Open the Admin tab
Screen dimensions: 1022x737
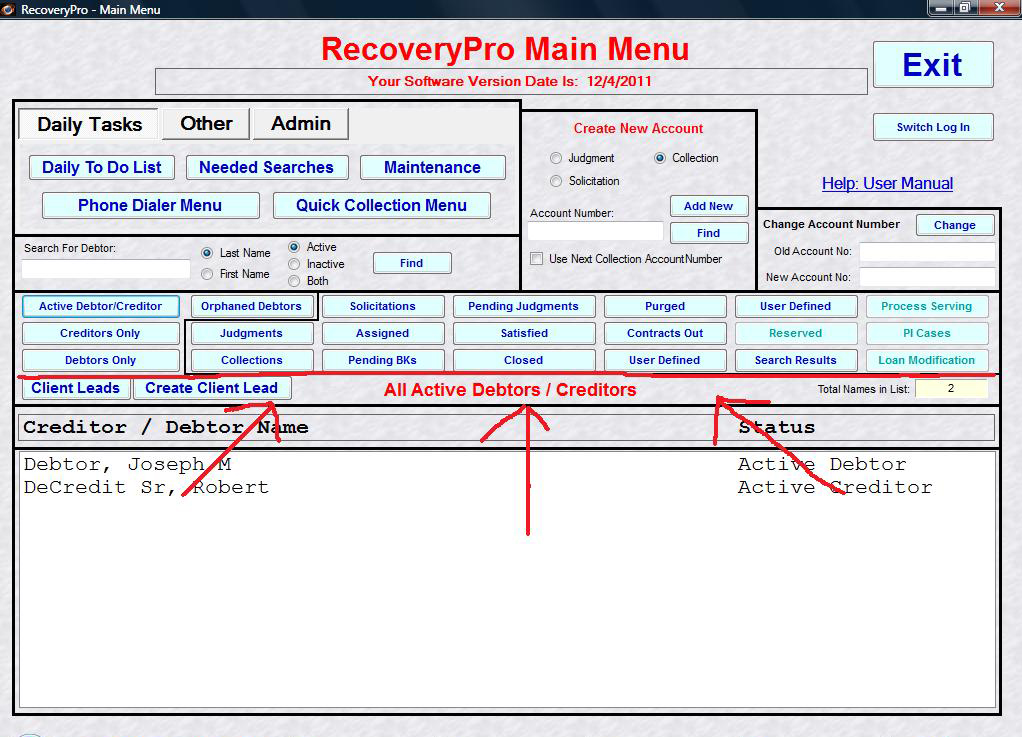(x=300, y=124)
